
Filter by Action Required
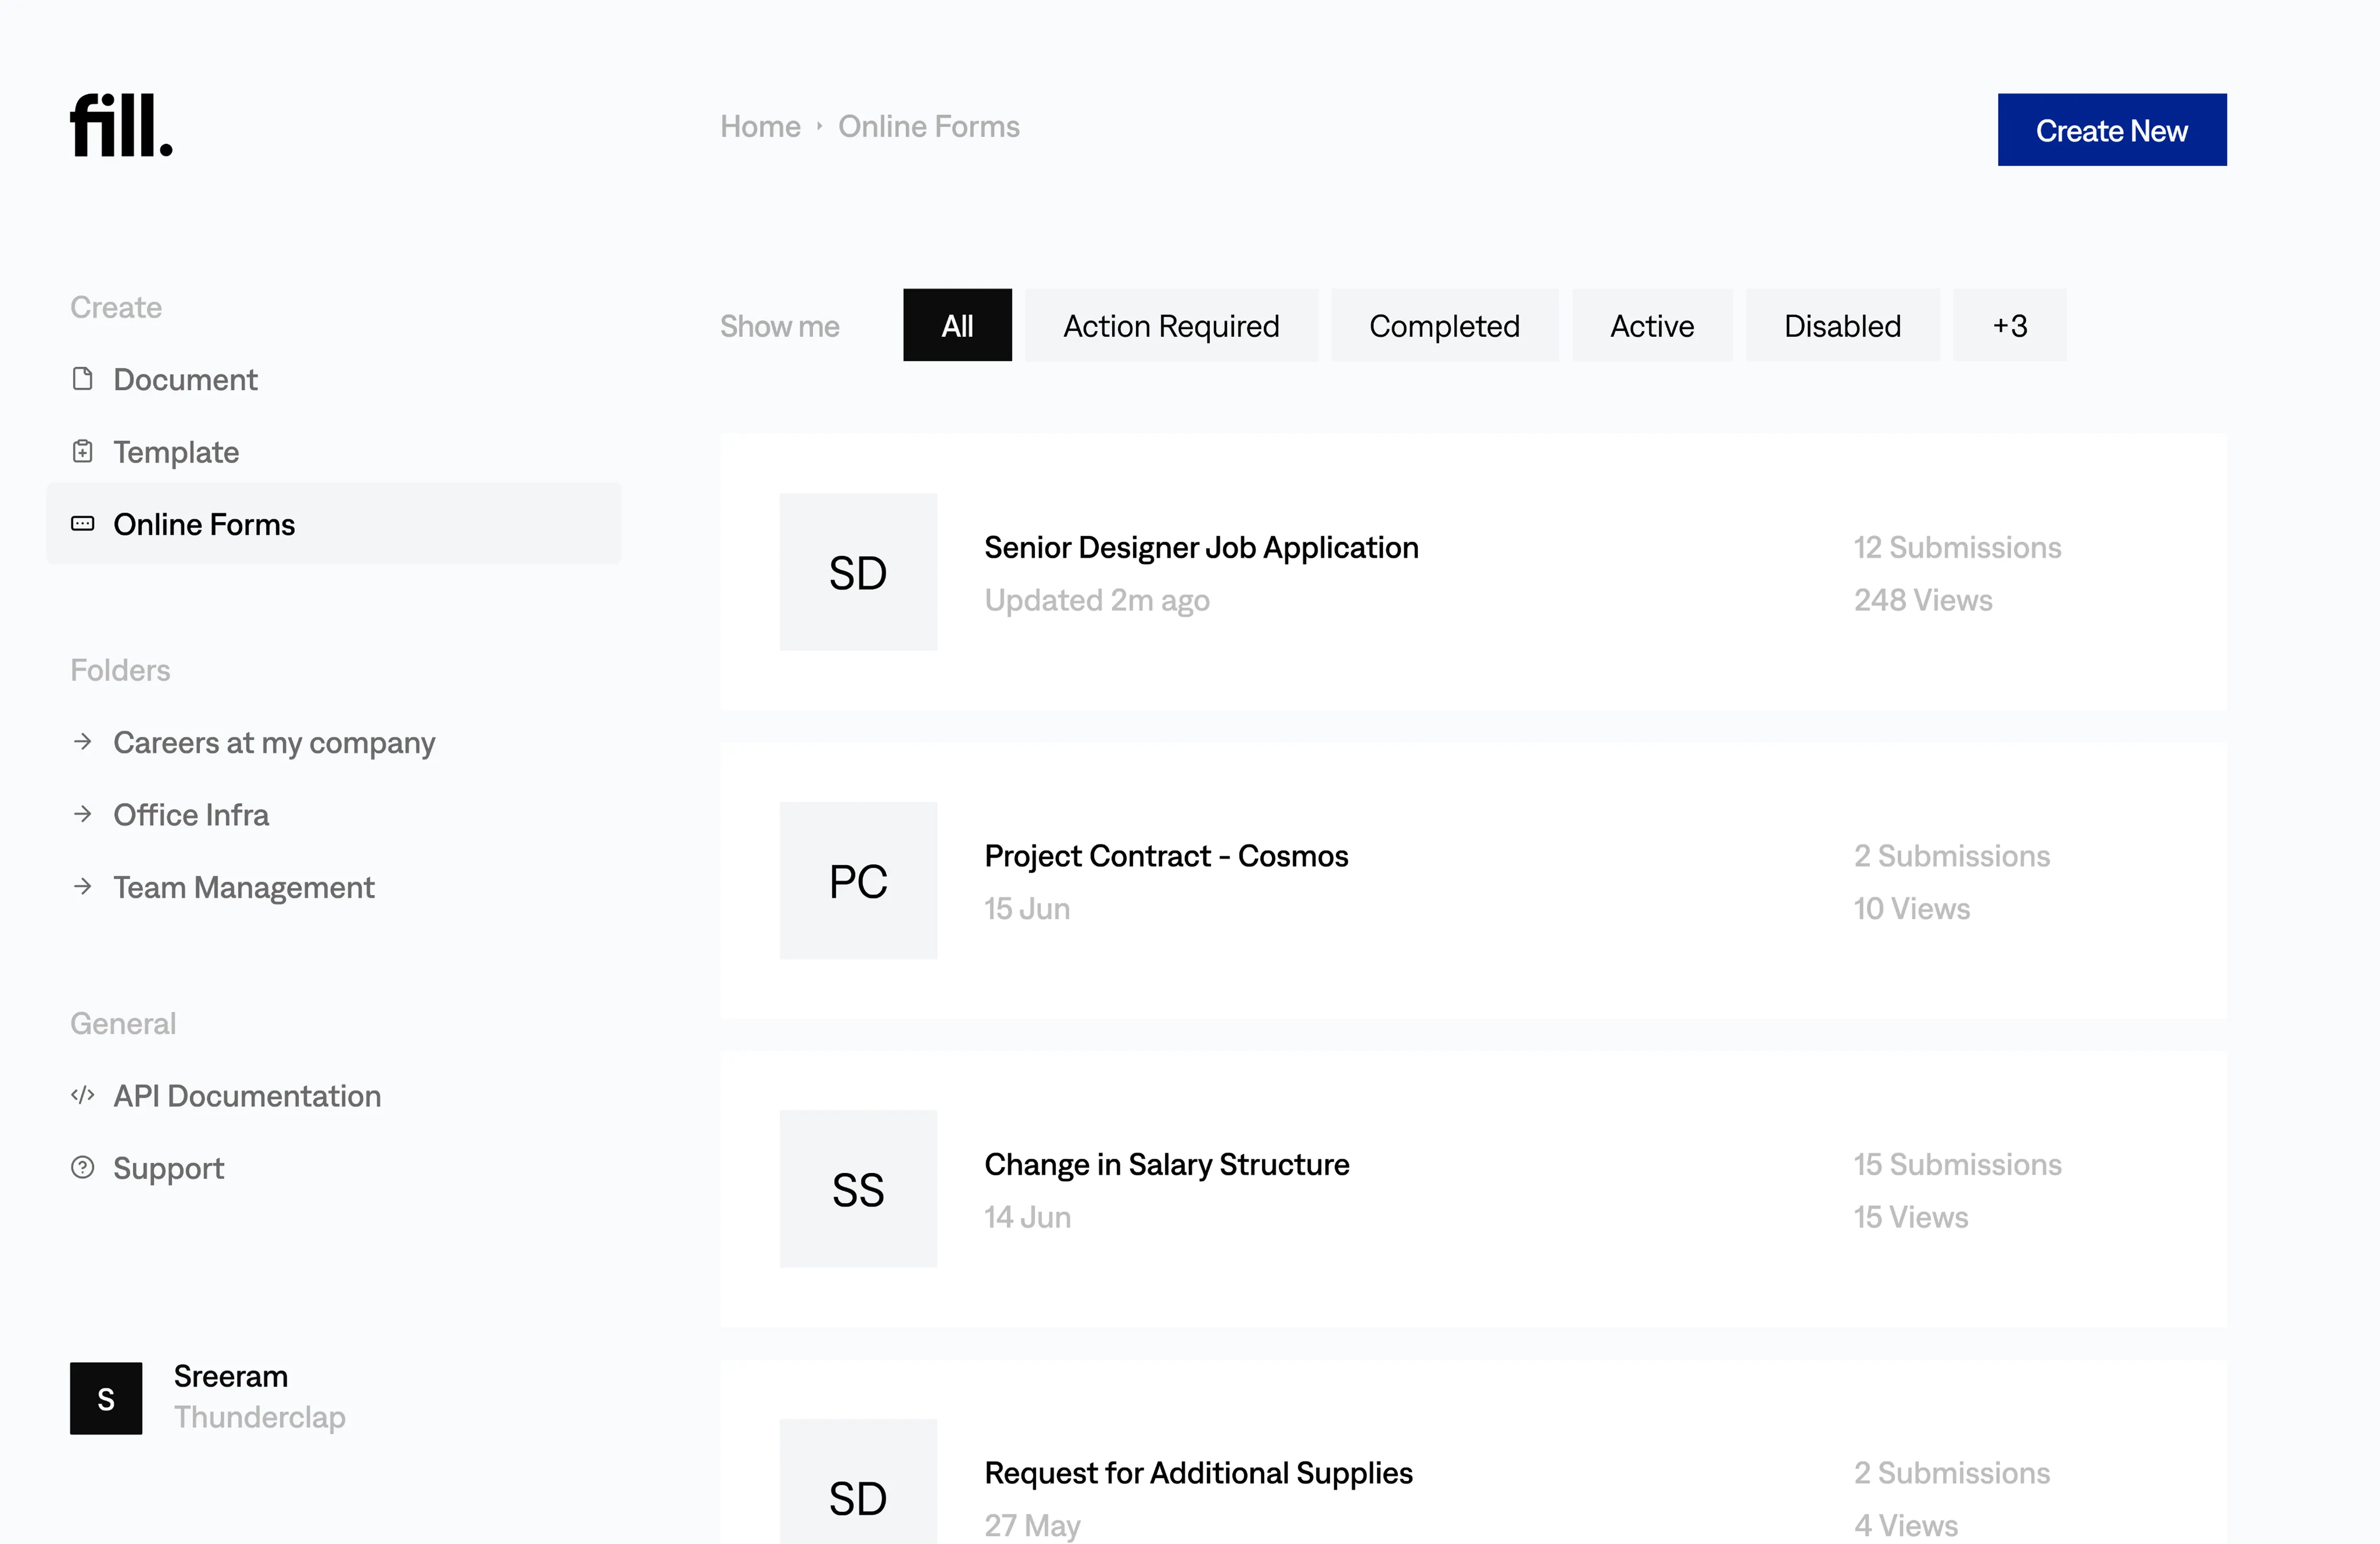point(1171,326)
